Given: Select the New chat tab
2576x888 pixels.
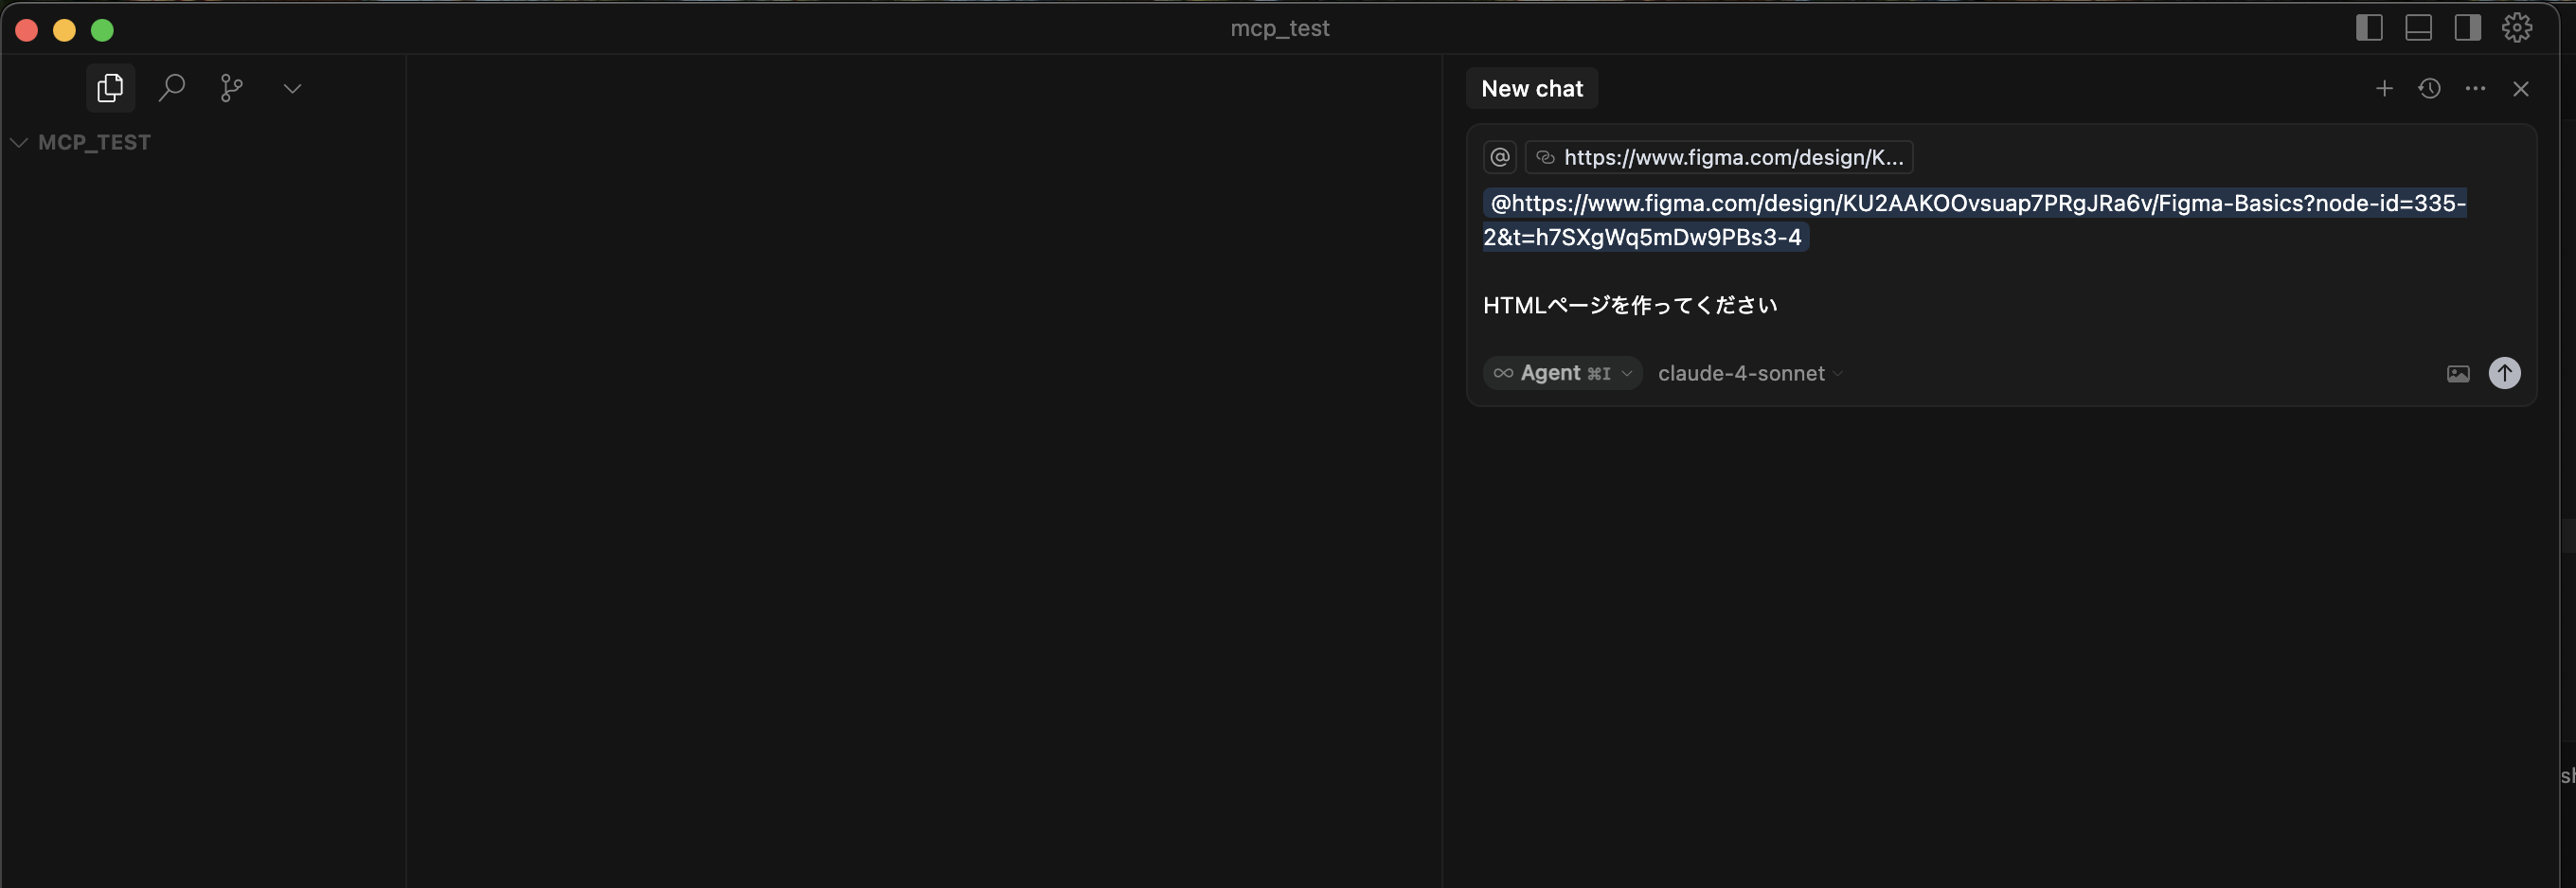Looking at the screenshot, I should click(1531, 88).
